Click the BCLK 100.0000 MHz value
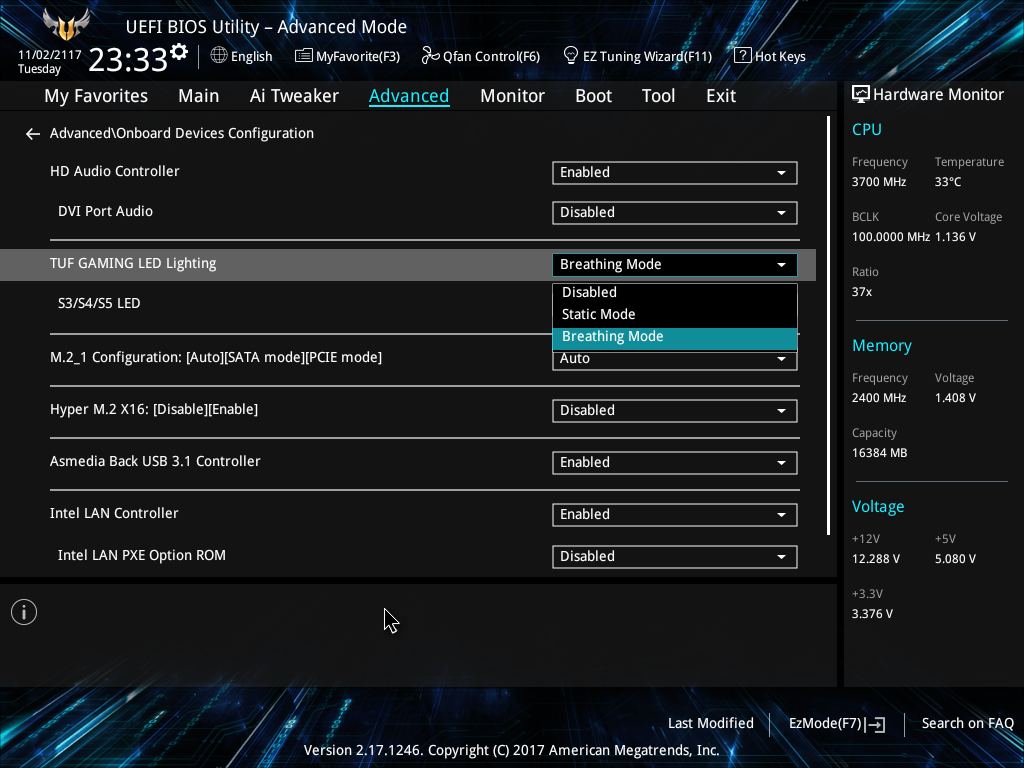Screen dimensions: 1024x768 coord(891,237)
